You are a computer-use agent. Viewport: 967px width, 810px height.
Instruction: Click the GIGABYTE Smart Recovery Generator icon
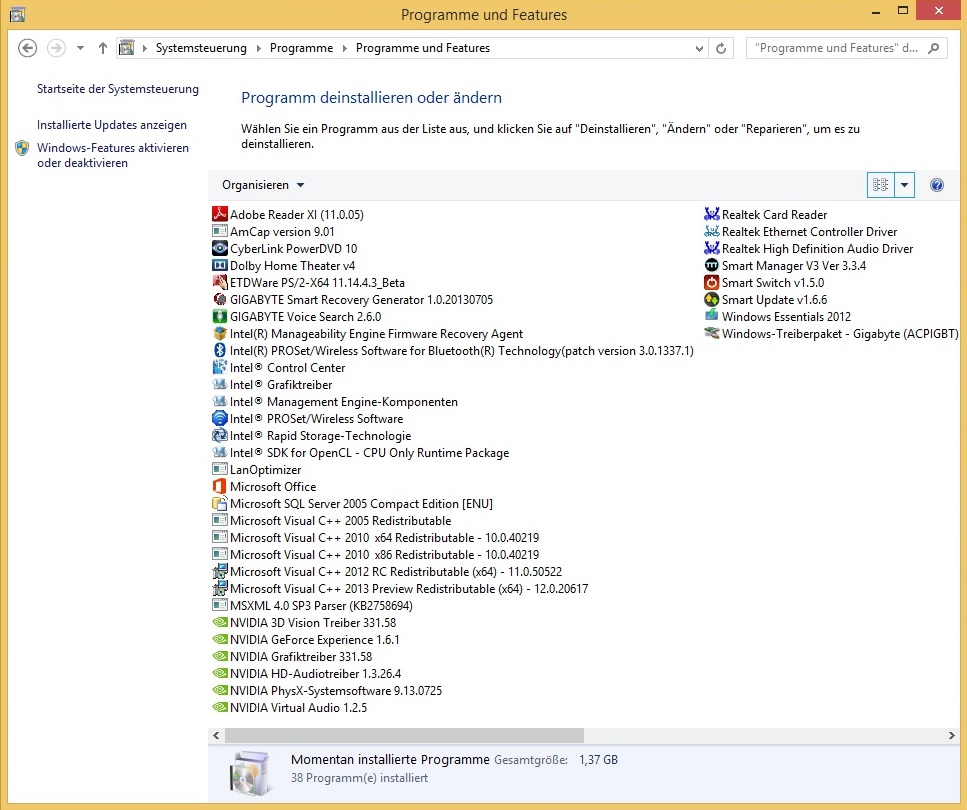(220, 299)
